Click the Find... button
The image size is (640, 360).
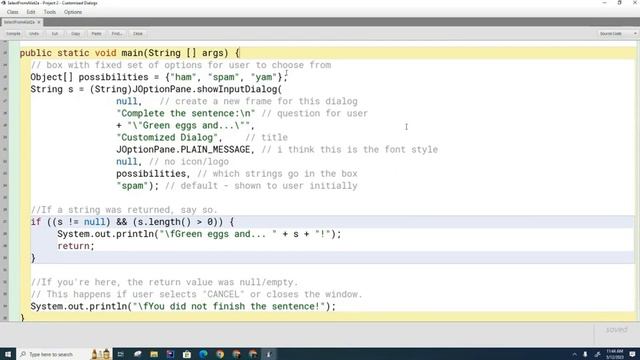click(x=117, y=33)
